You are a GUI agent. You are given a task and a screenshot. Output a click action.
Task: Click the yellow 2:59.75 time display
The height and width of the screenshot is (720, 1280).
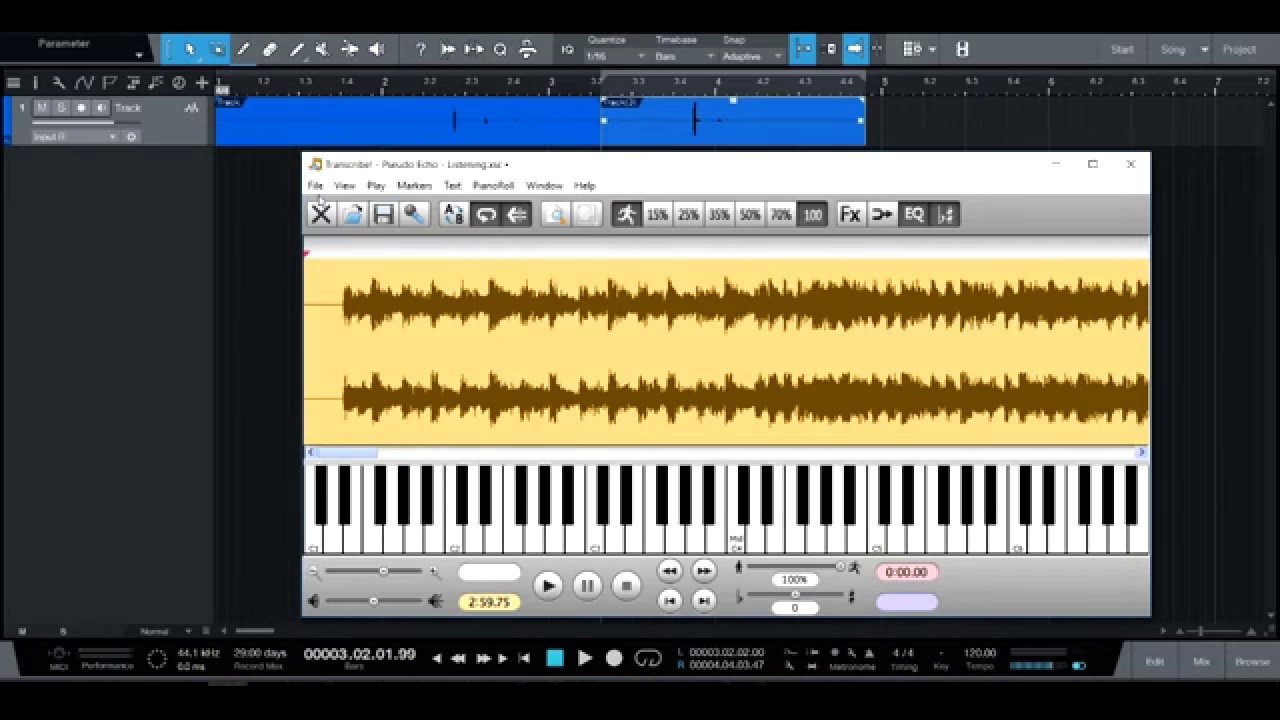(x=489, y=602)
